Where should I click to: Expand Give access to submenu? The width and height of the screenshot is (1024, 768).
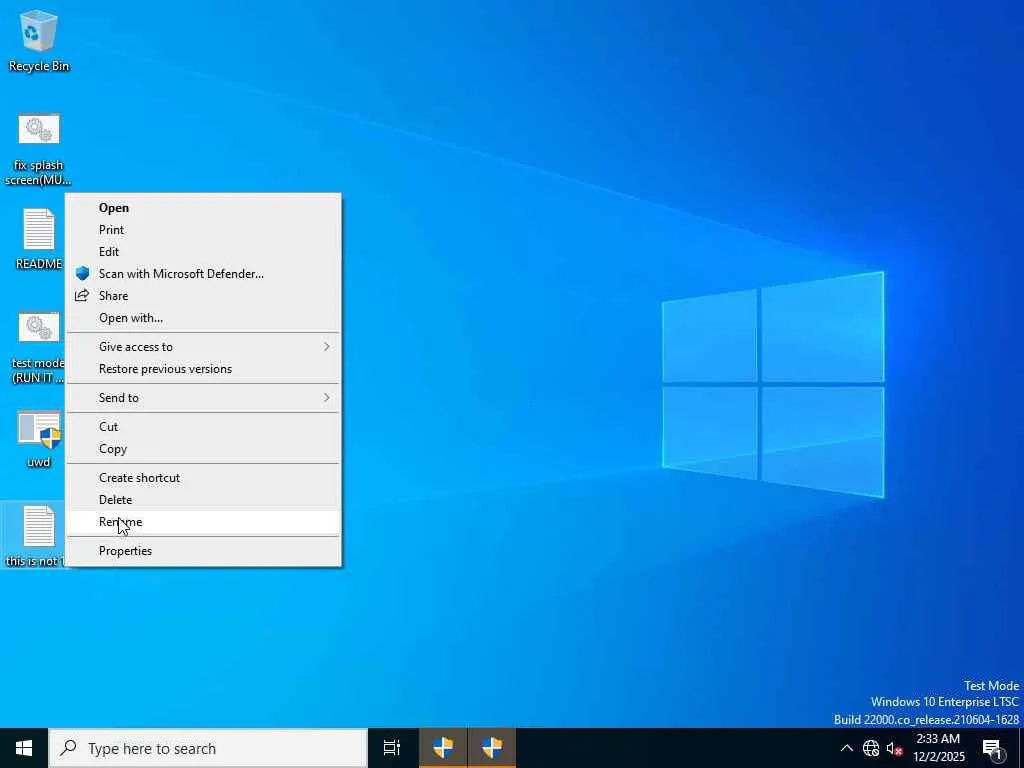[203, 347]
